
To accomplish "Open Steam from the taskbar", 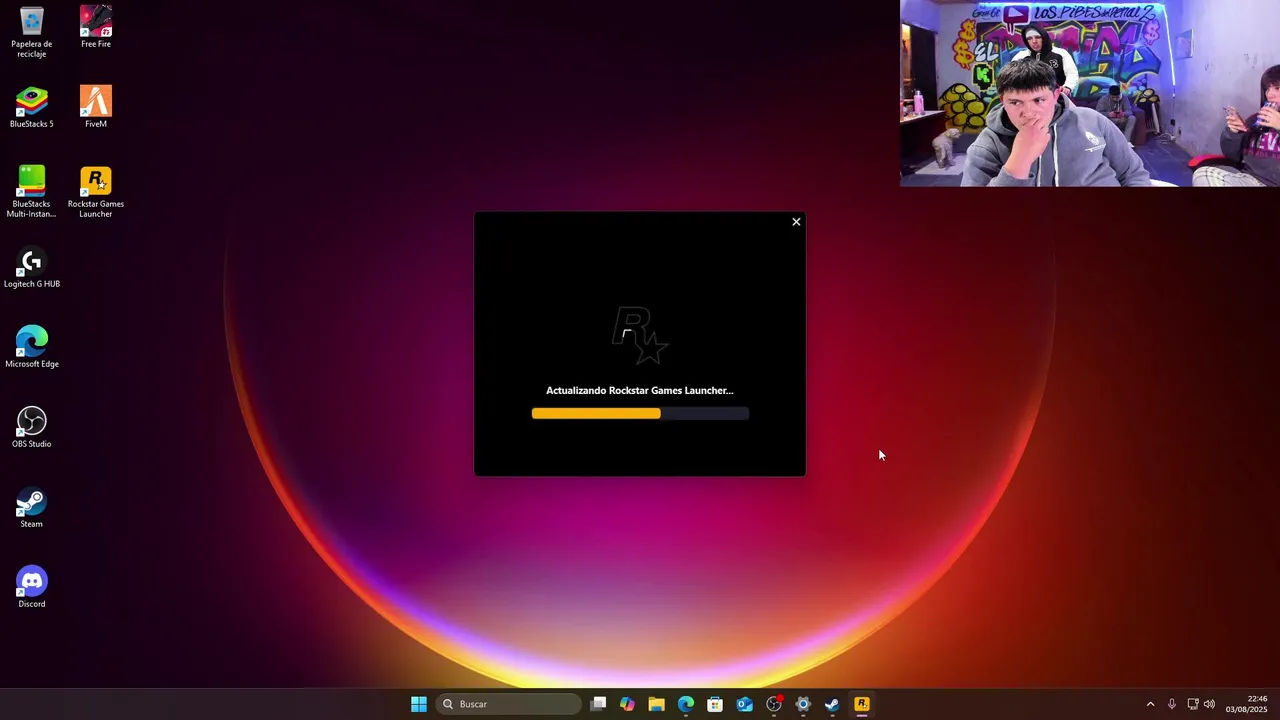I will (832, 704).
